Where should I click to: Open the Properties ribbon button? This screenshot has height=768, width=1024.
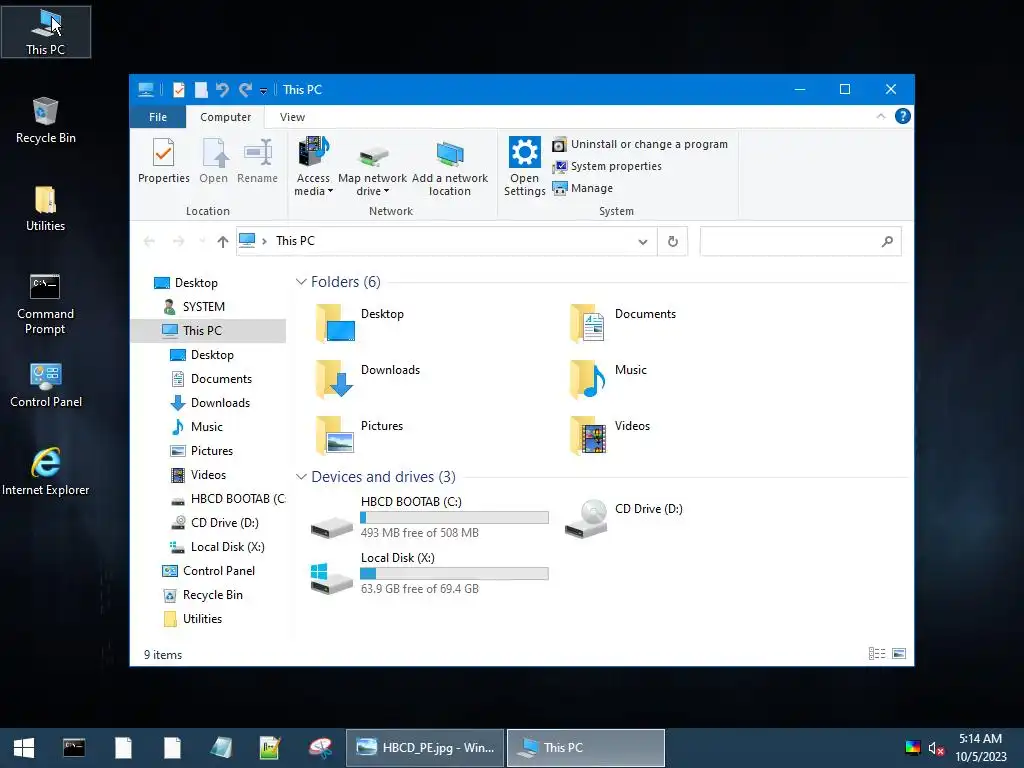tap(163, 161)
